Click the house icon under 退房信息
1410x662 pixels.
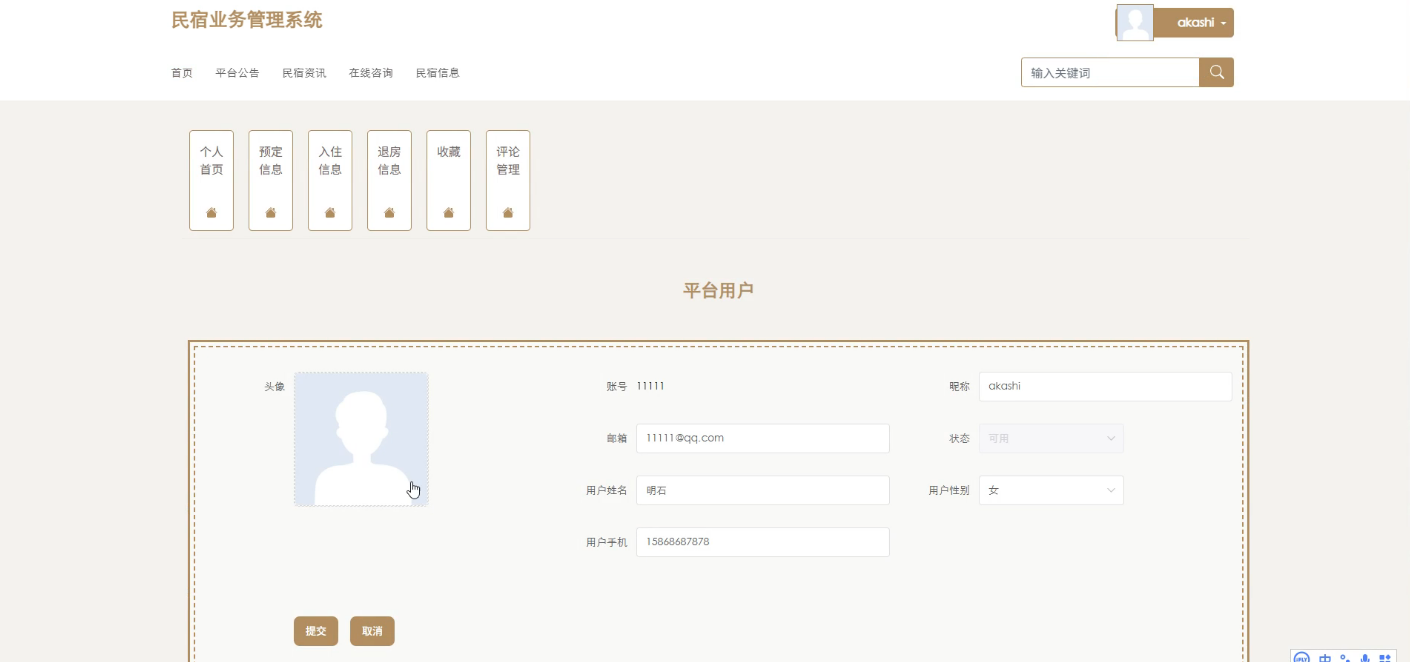(x=389, y=212)
